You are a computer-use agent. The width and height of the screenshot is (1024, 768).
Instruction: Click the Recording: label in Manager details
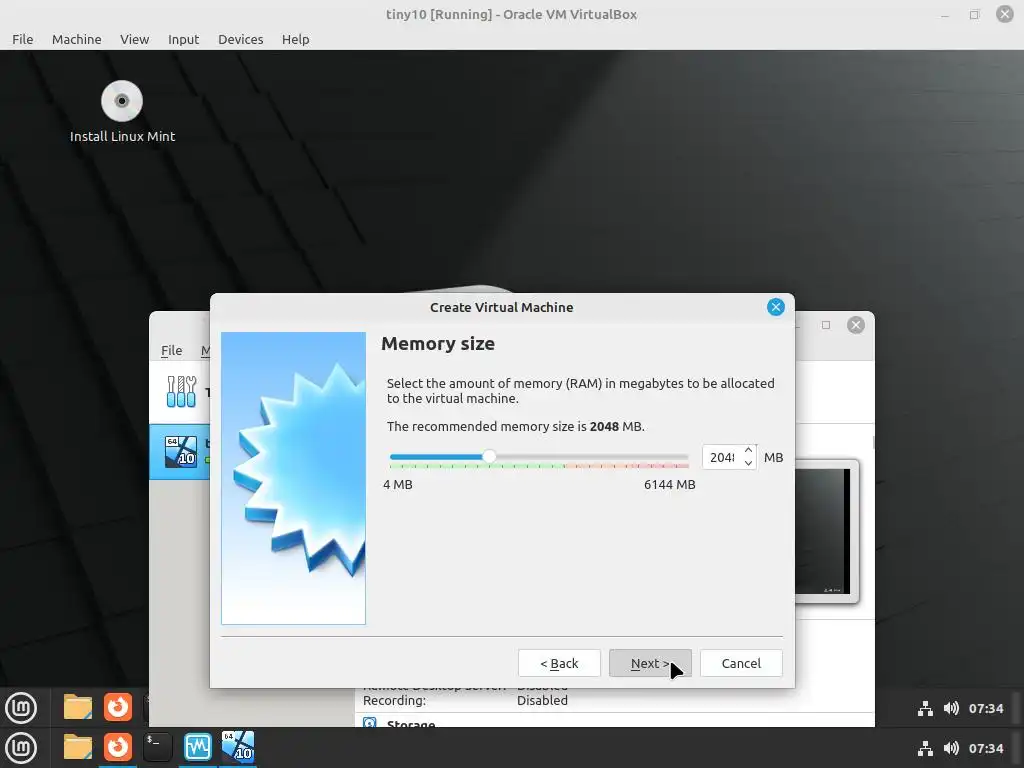coord(394,701)
